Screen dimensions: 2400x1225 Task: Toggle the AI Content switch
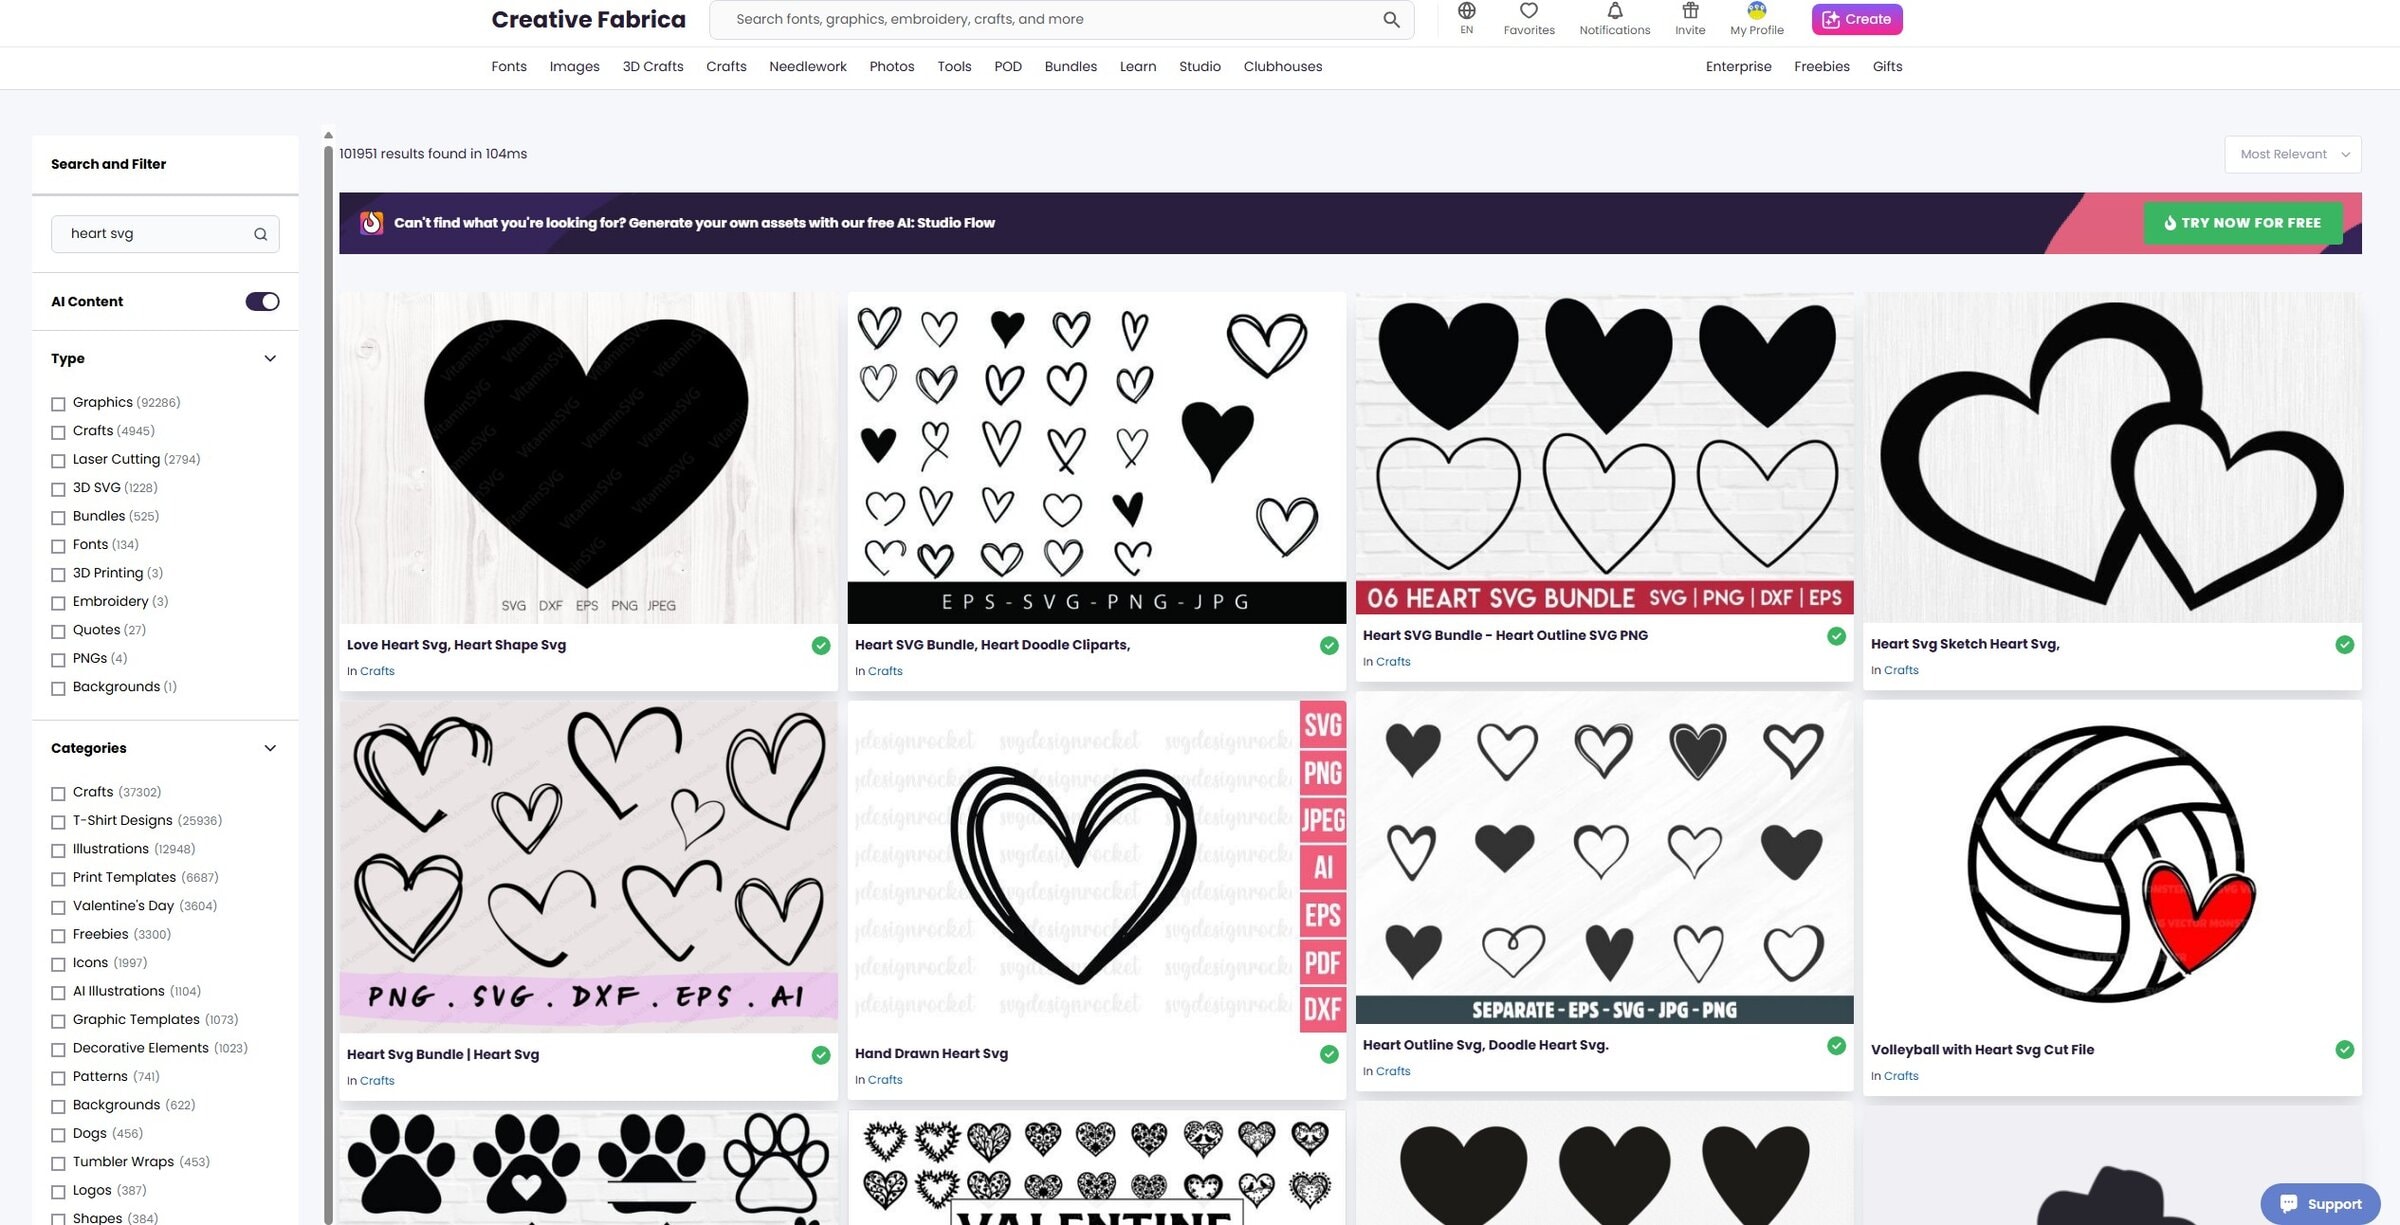tap(262, 302)
